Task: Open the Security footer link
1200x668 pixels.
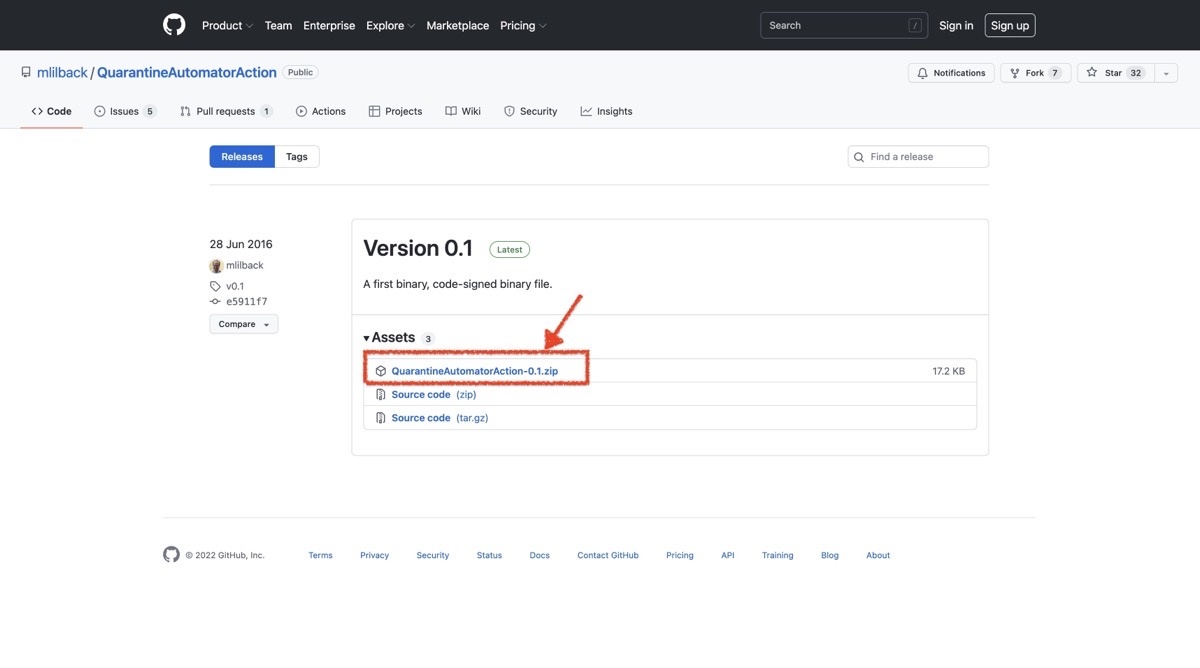Action: pyautogui.click(x=433, y=555)
